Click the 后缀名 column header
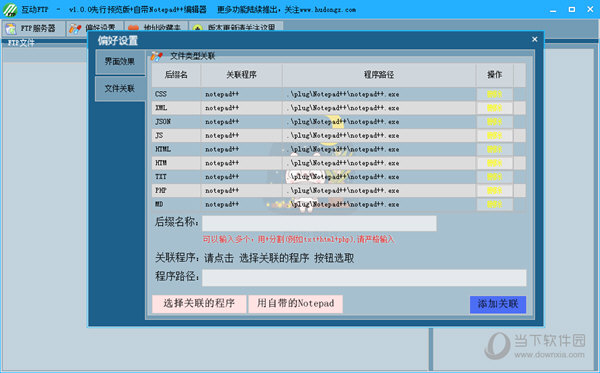This screenshot has width=600, height=373. [176, 75]
